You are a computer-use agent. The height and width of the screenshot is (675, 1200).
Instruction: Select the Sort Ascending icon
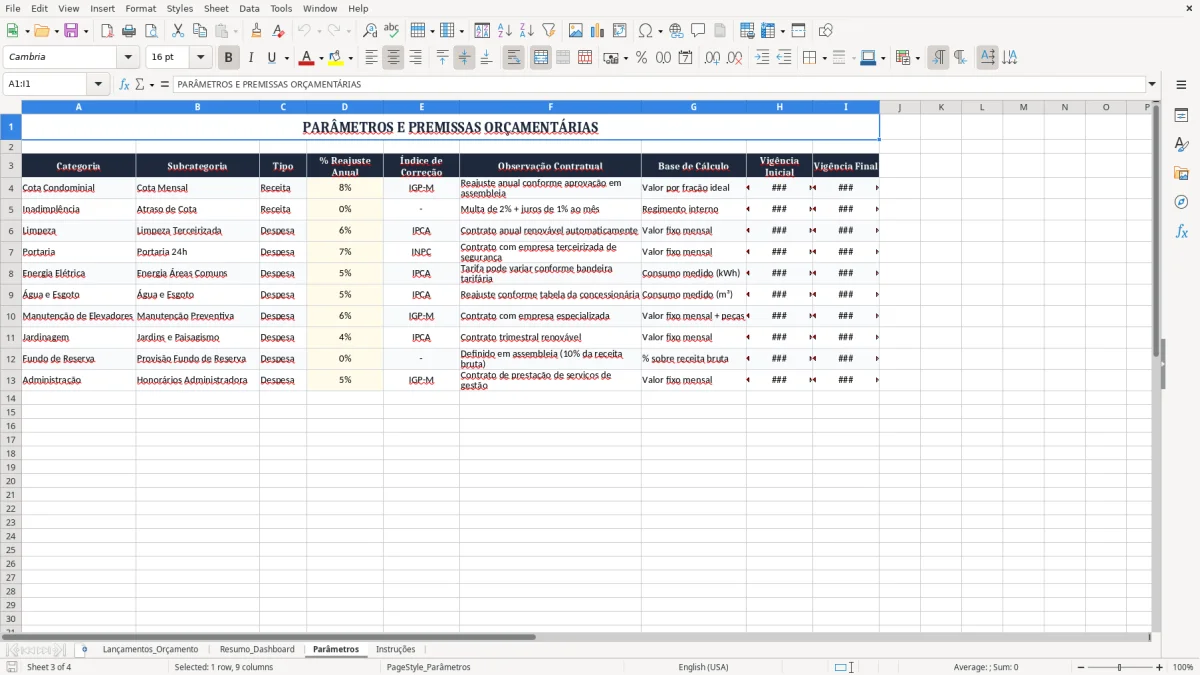pyautogui.click(x=504, y=31)
